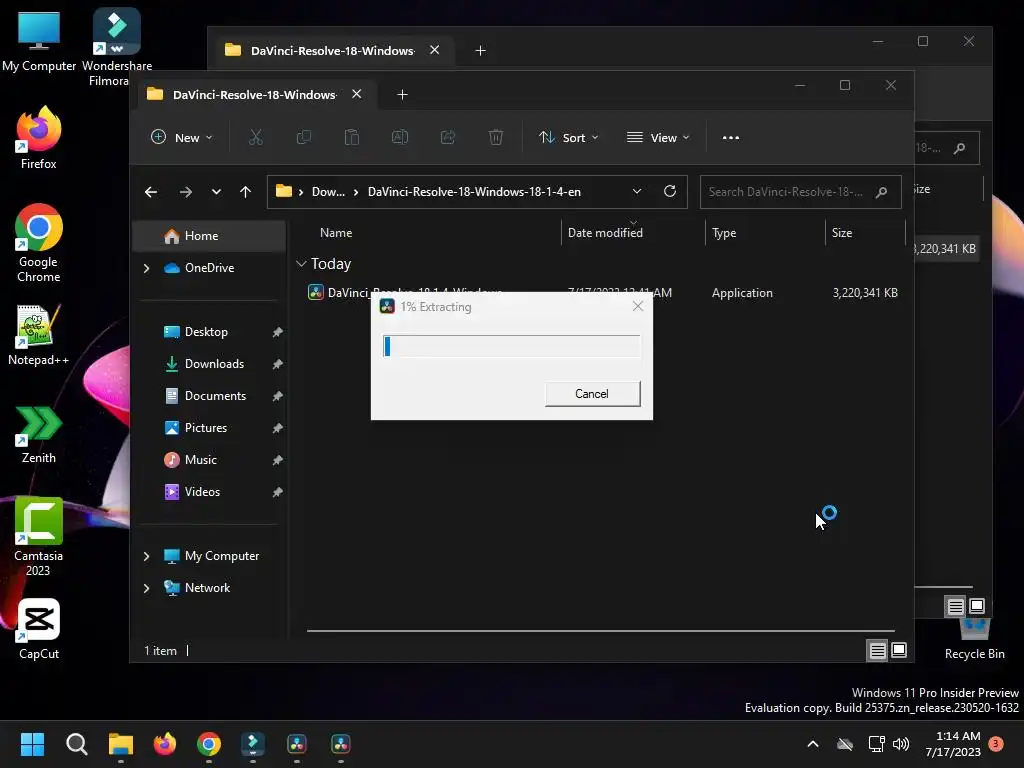Open recent locations chevron
The image size is (1024, 768).
pyautogui.click(x=216, y=192)
